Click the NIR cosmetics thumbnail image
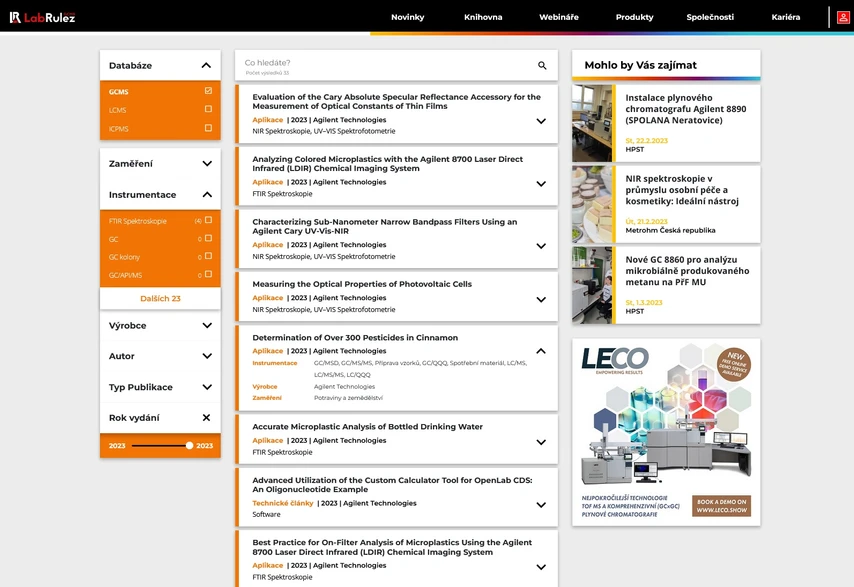854x587 pixels. (x=592, y=204)
